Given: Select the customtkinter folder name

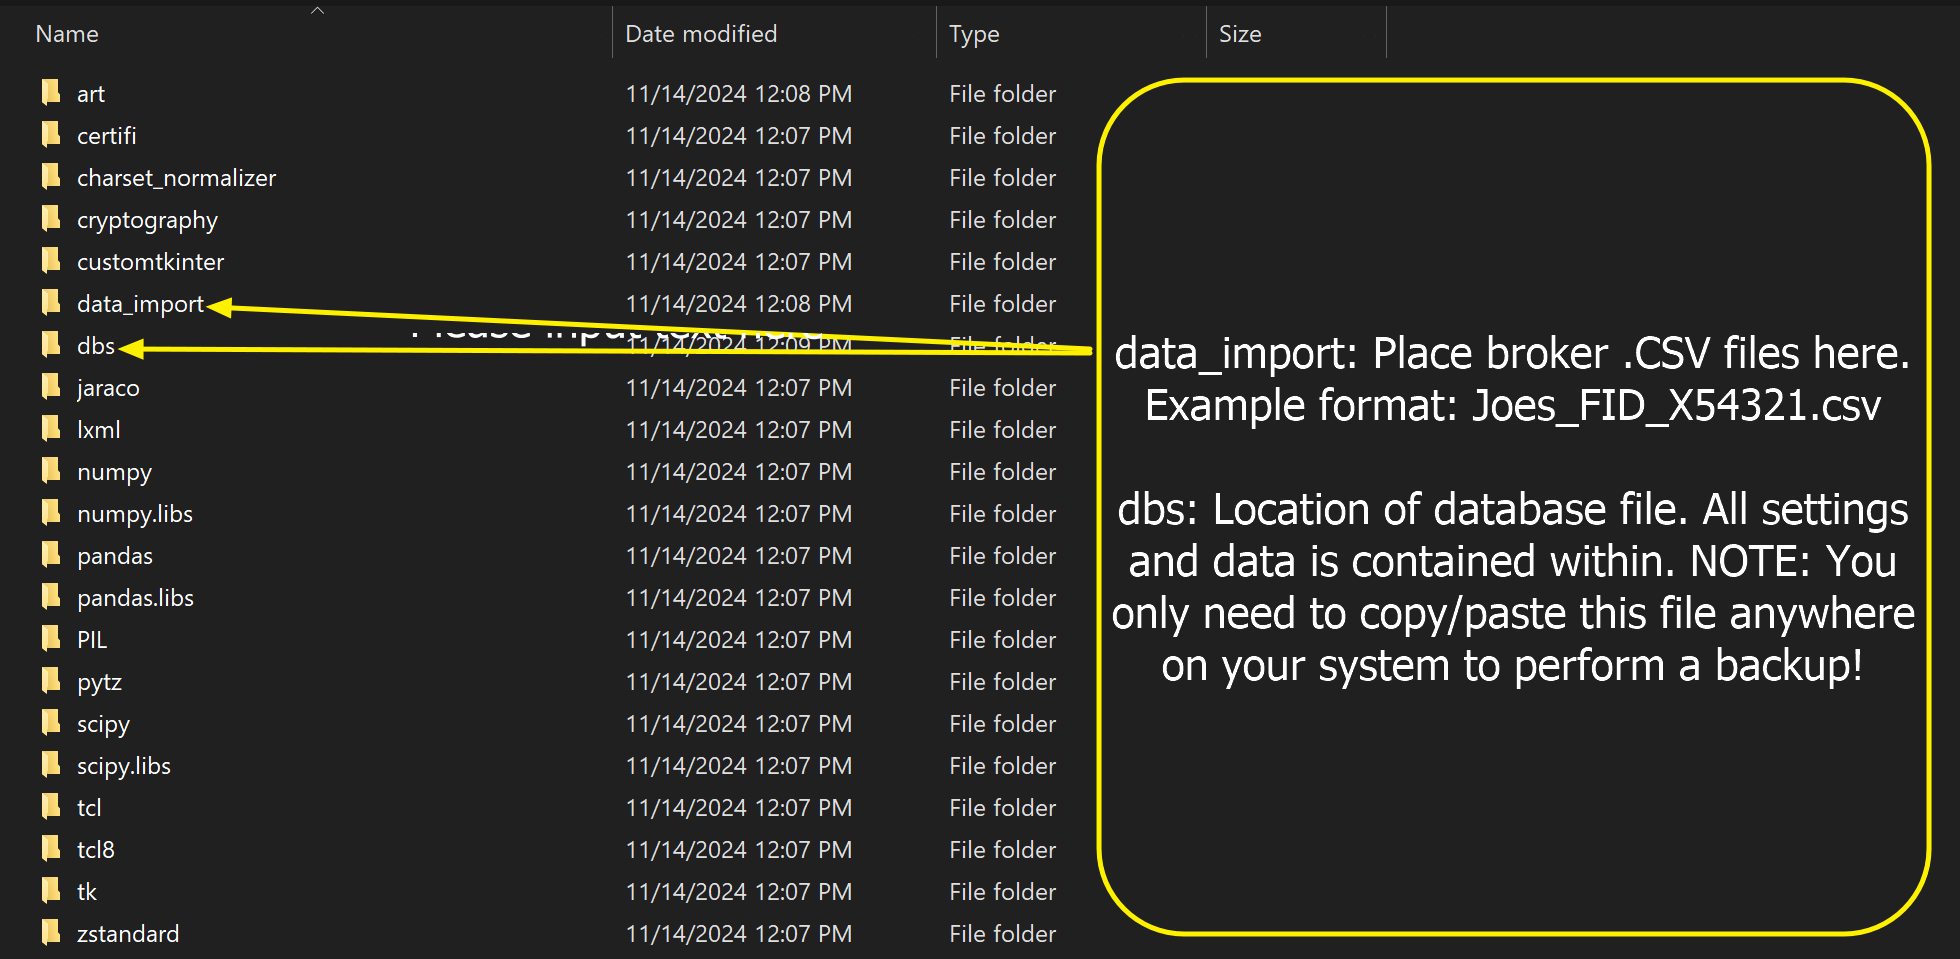Looking at the screenshot, I should (x=150, y=262).
